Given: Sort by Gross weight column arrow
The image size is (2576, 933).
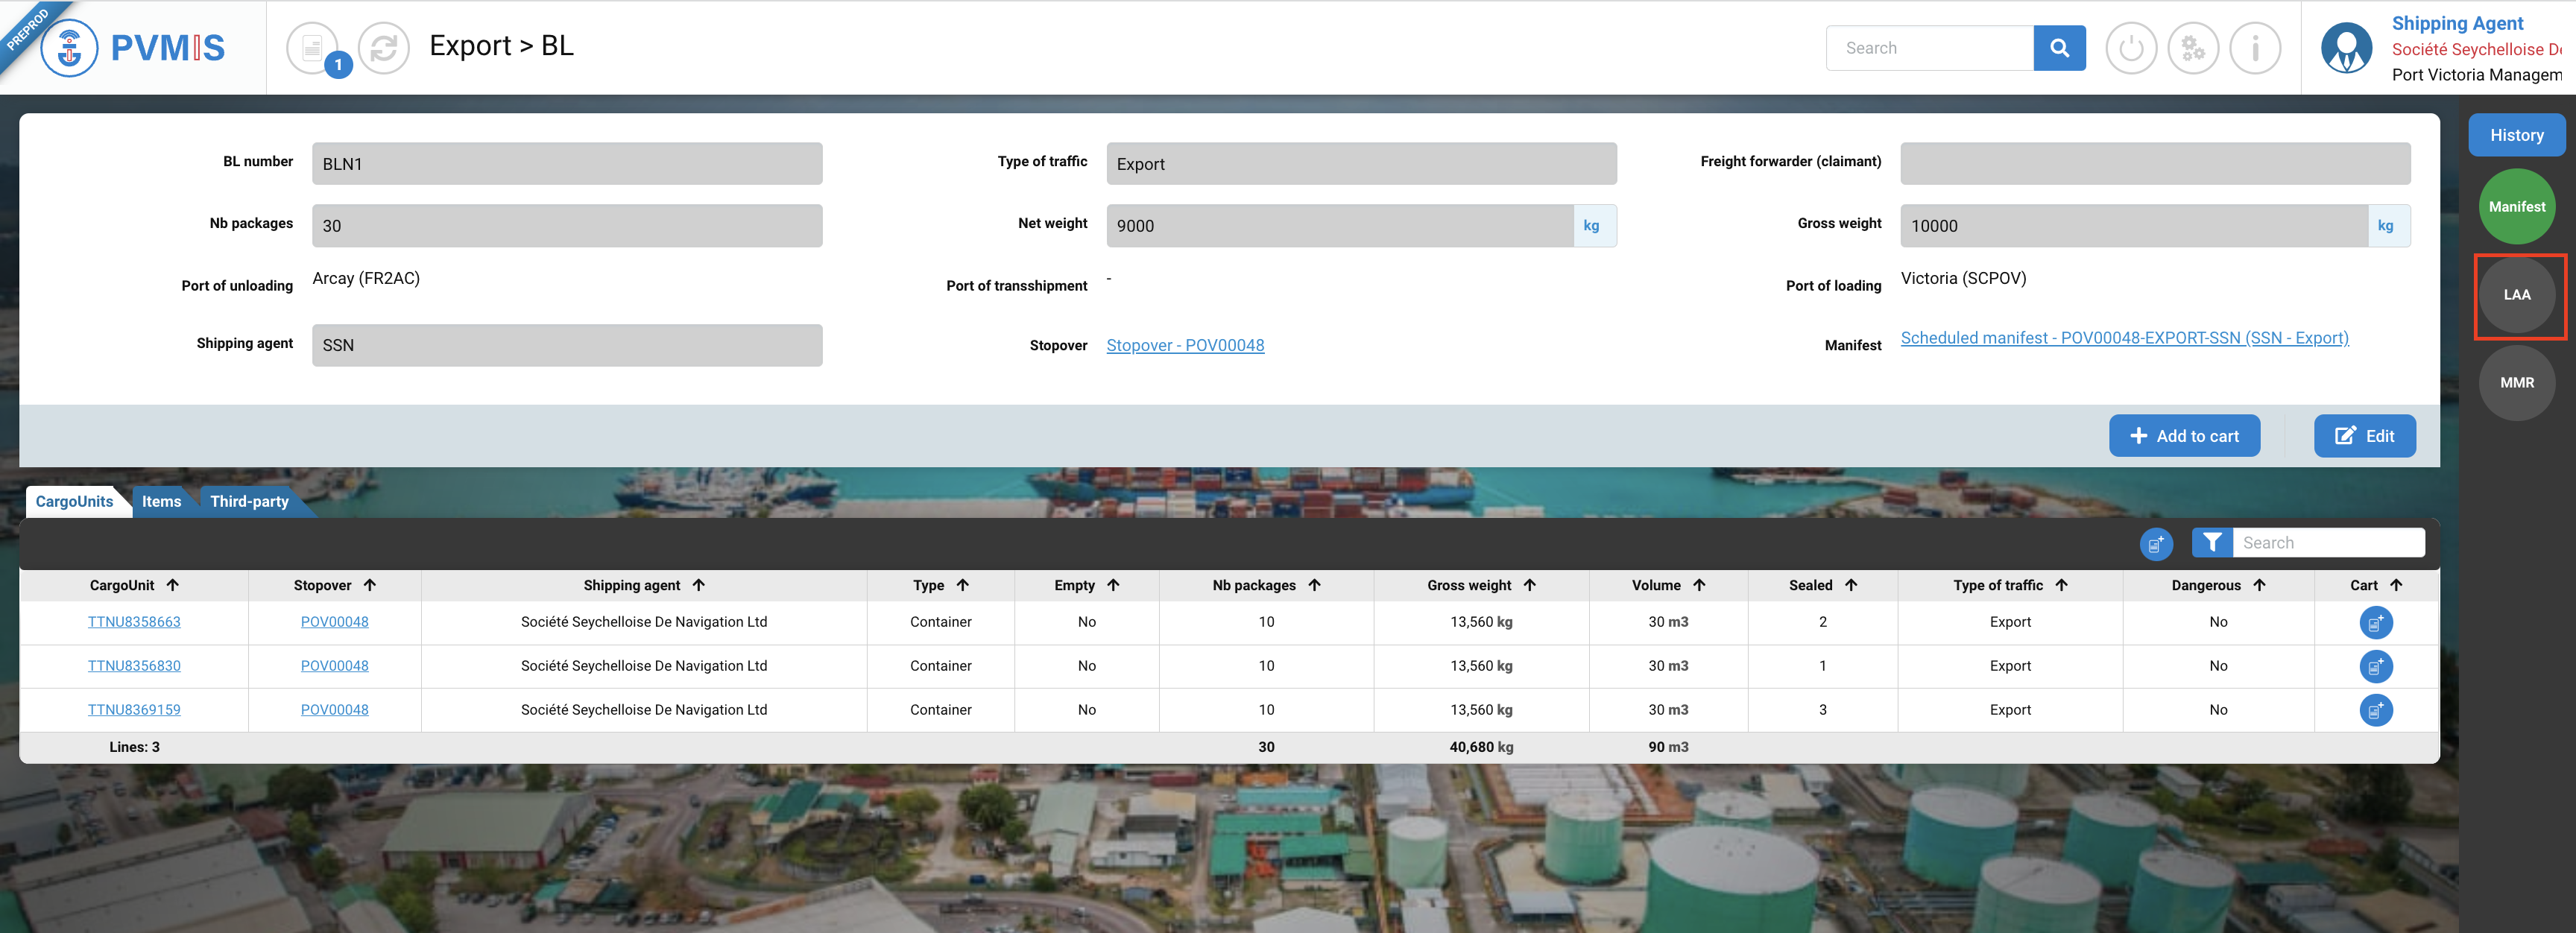Looking at the screenshot, I should click(1529, 585).
